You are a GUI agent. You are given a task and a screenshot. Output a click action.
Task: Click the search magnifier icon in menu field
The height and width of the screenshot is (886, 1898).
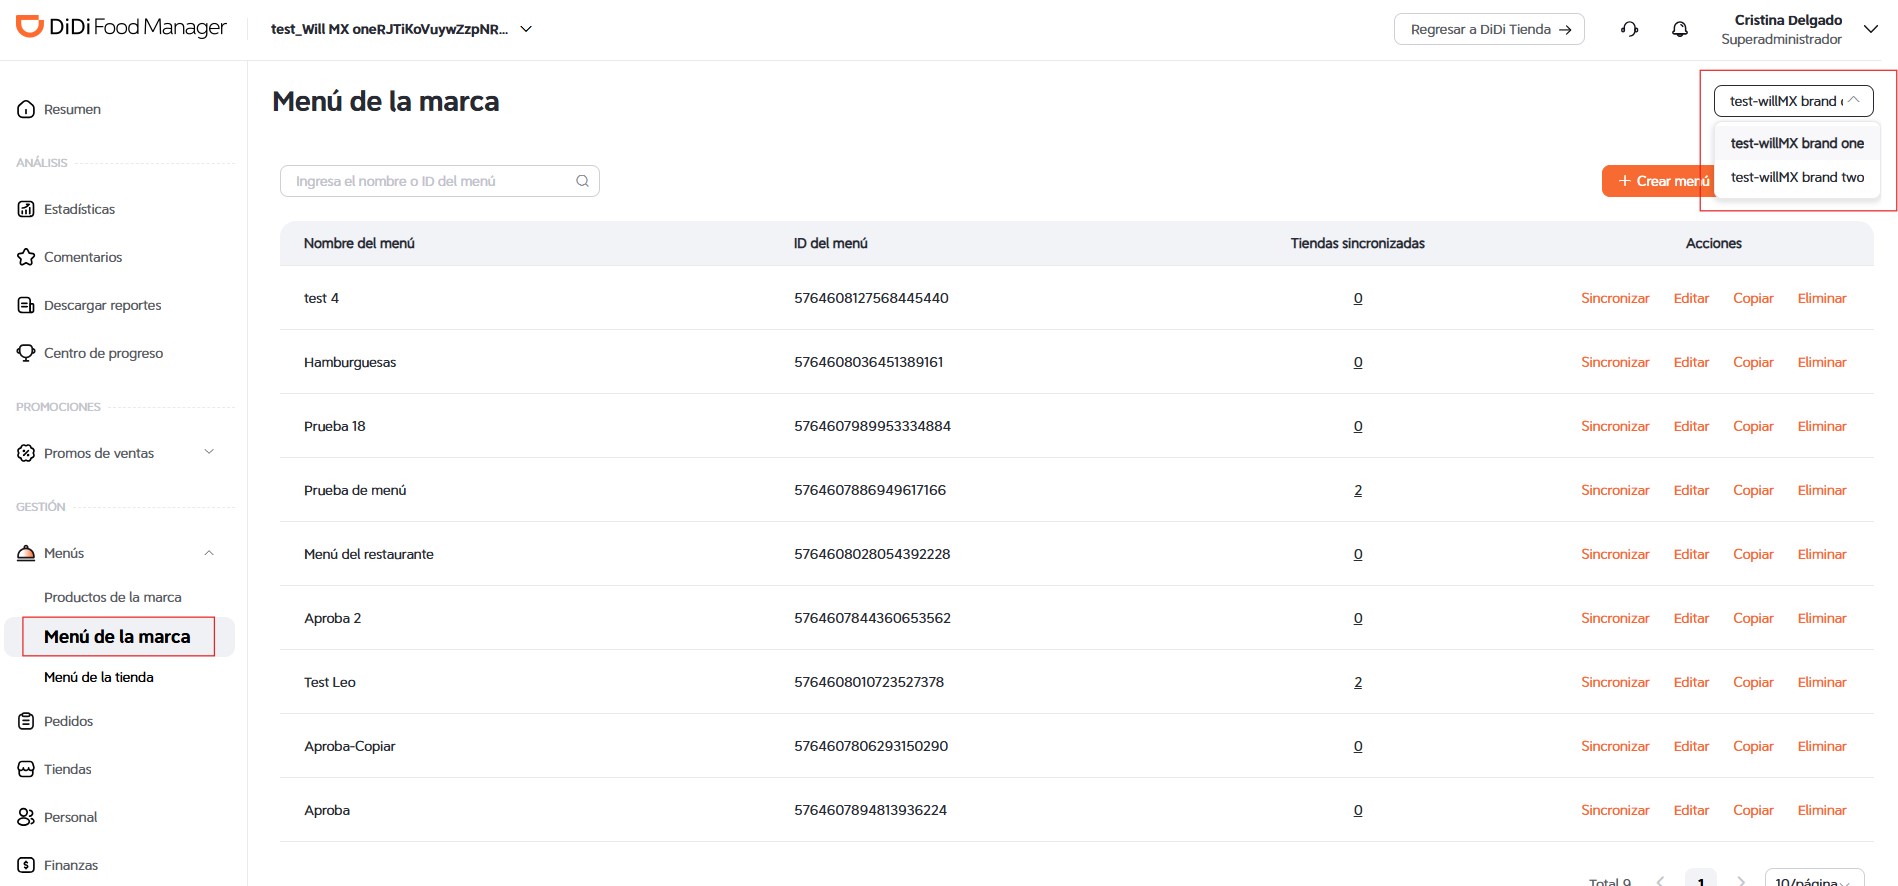(582, 181)
